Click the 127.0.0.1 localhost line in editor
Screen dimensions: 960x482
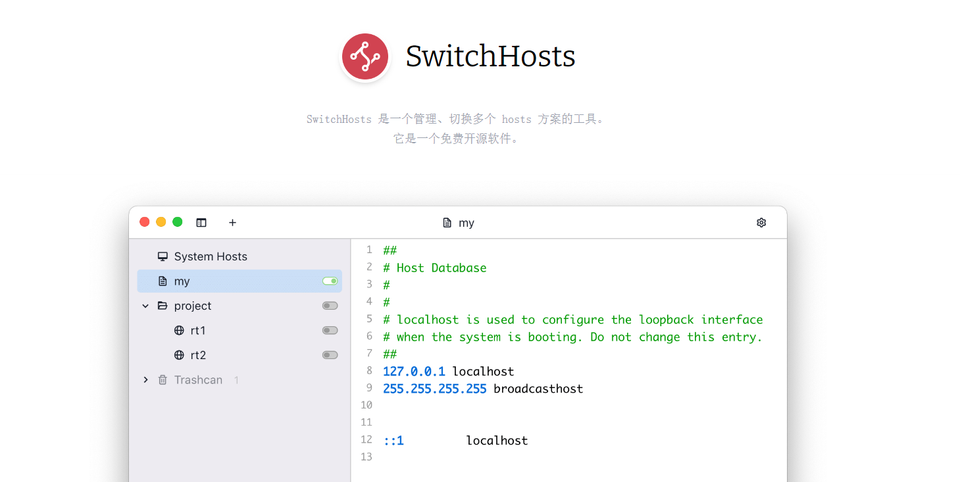[448, 371]
